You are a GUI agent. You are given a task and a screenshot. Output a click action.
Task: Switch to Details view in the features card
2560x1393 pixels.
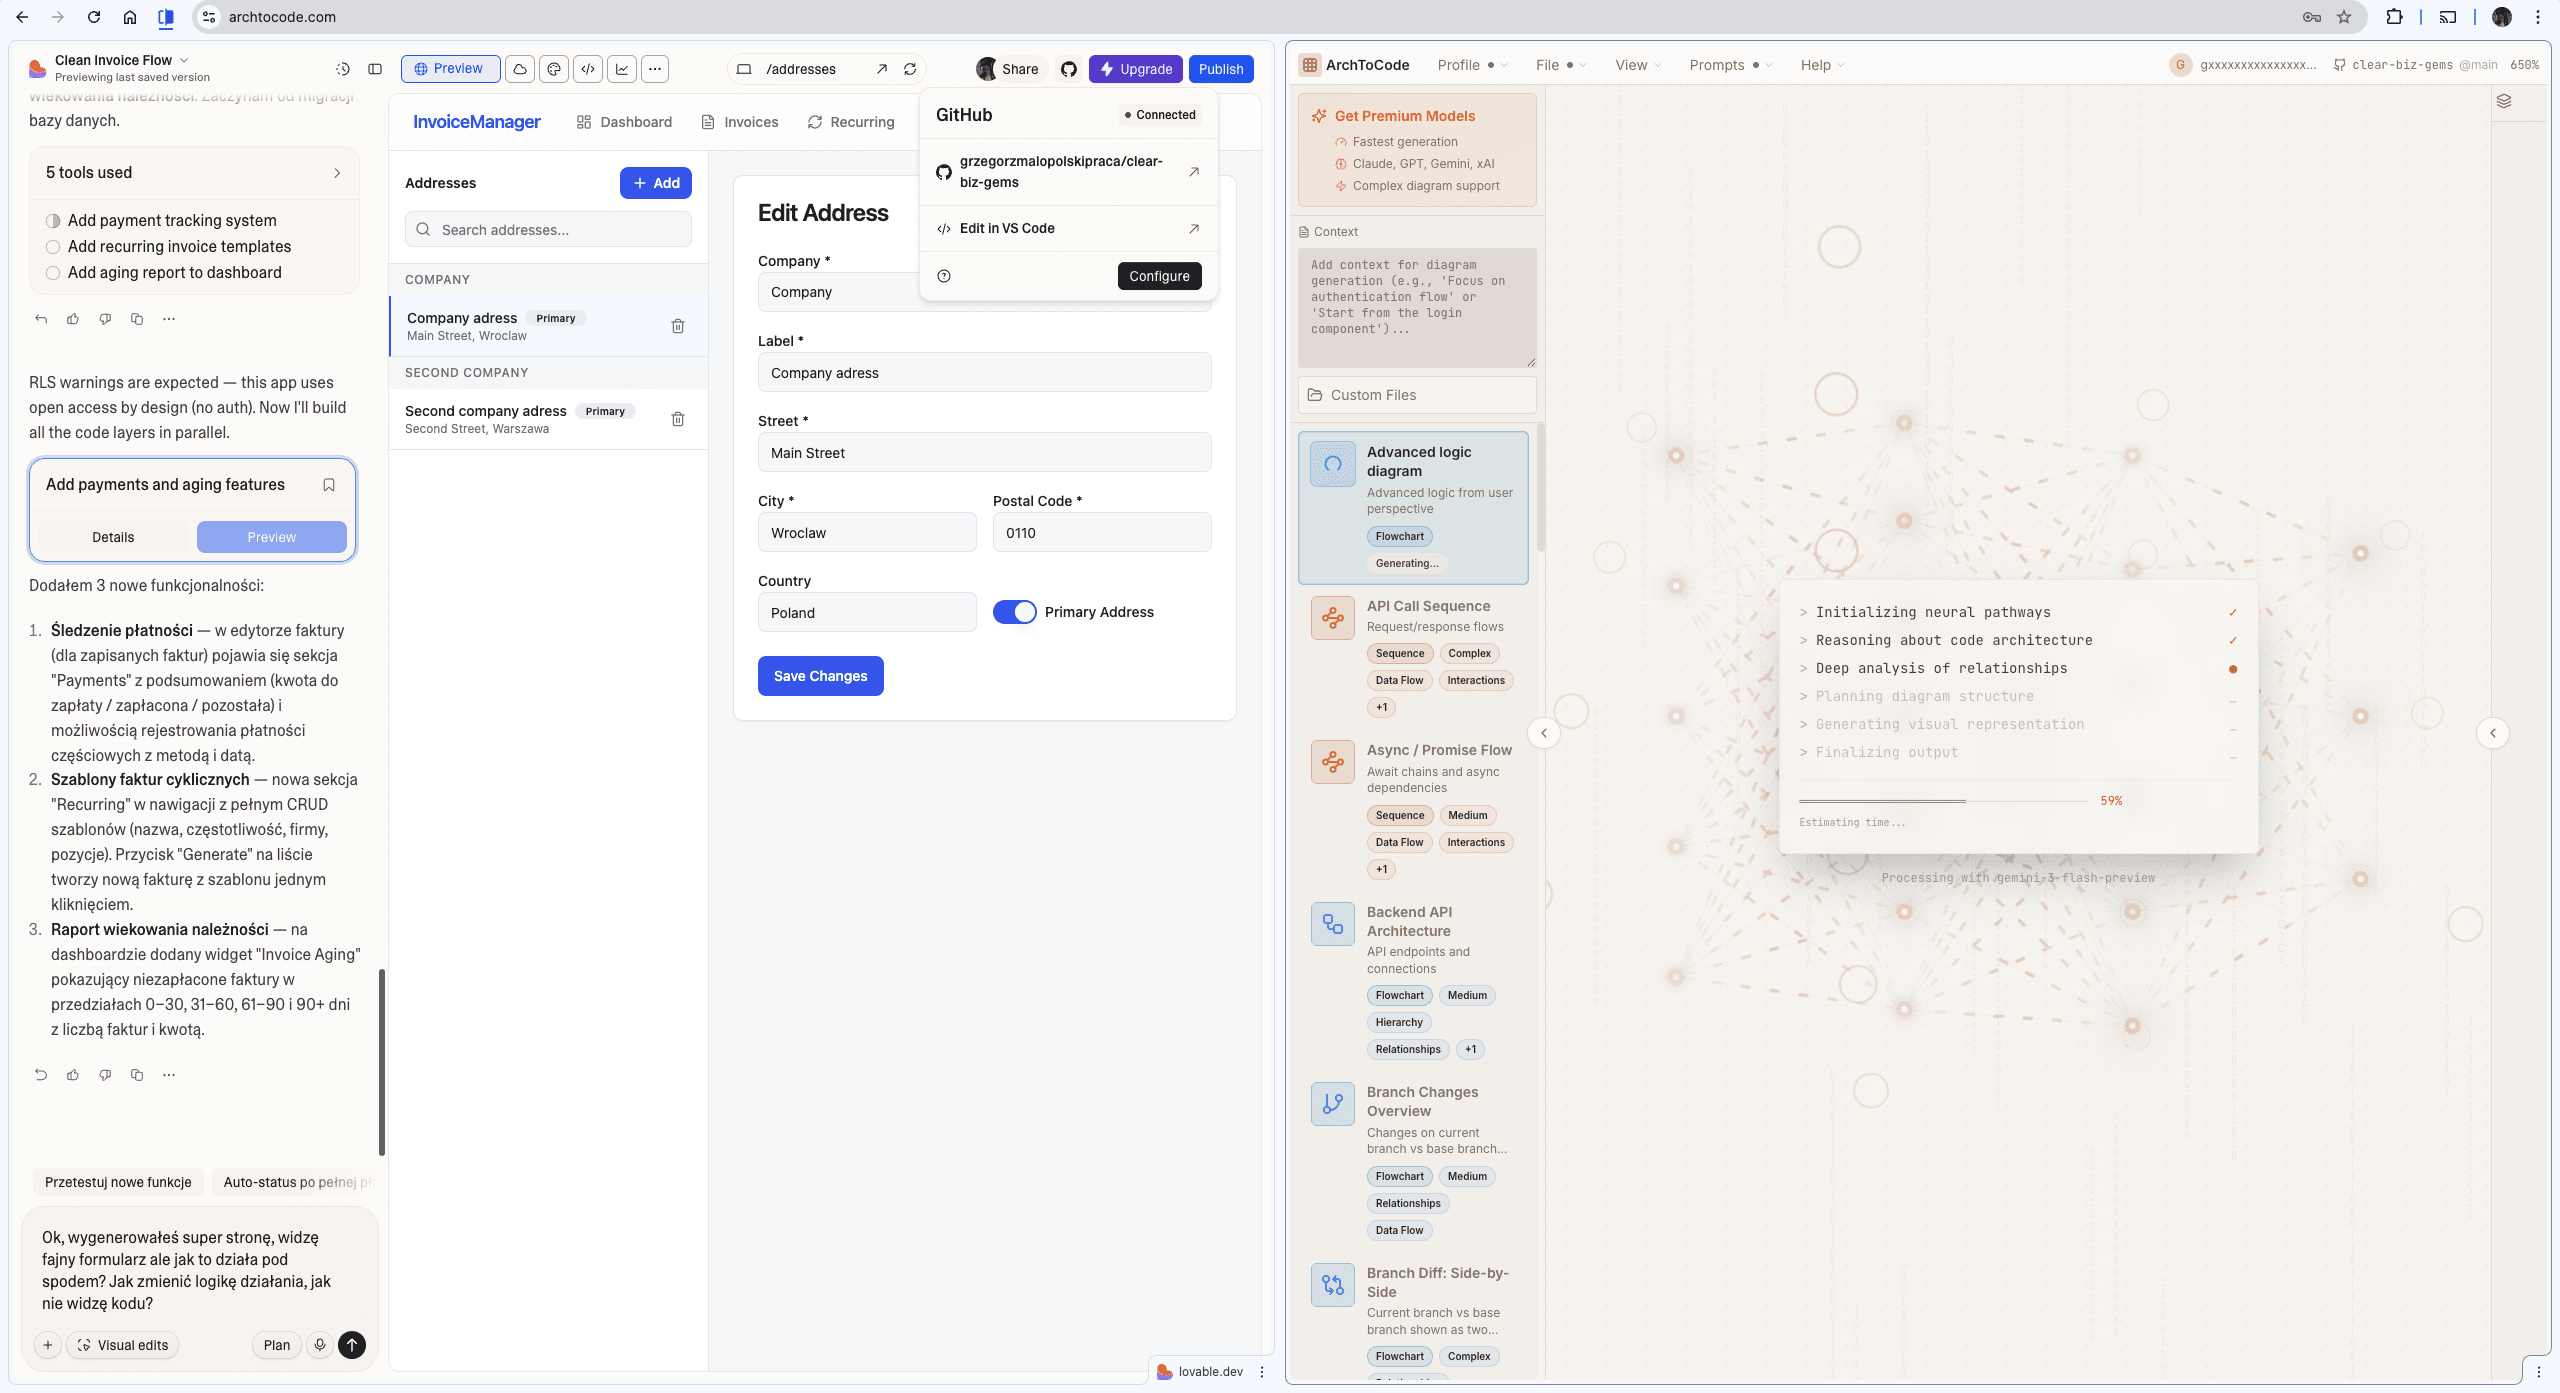point(113,537)
